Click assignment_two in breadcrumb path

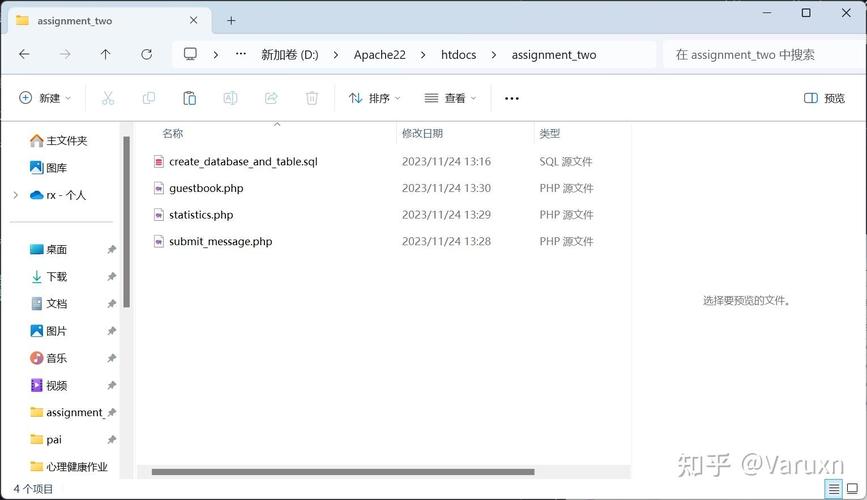pos(554,55)
